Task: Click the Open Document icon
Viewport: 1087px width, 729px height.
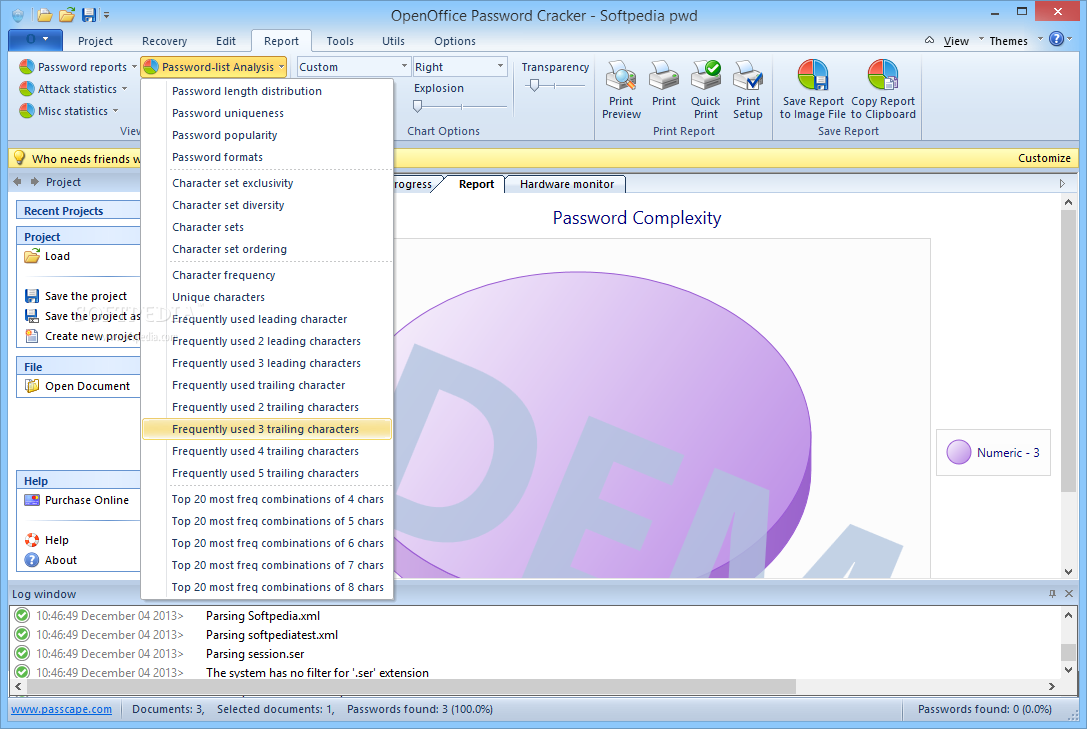Action: coord(32,386)
